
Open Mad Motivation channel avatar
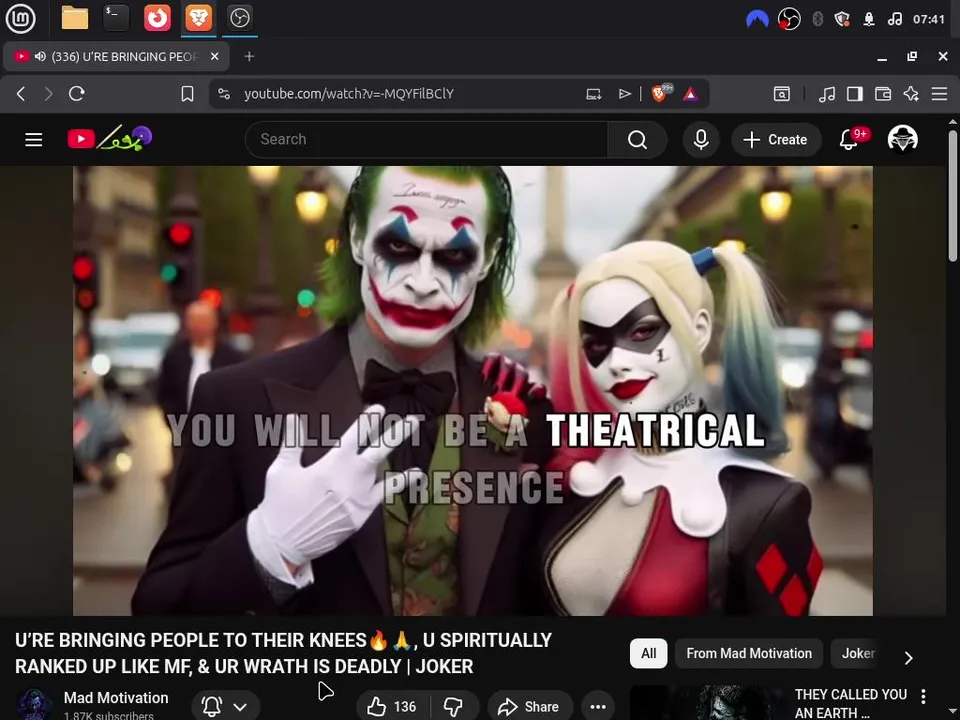[x=34, y=704]
